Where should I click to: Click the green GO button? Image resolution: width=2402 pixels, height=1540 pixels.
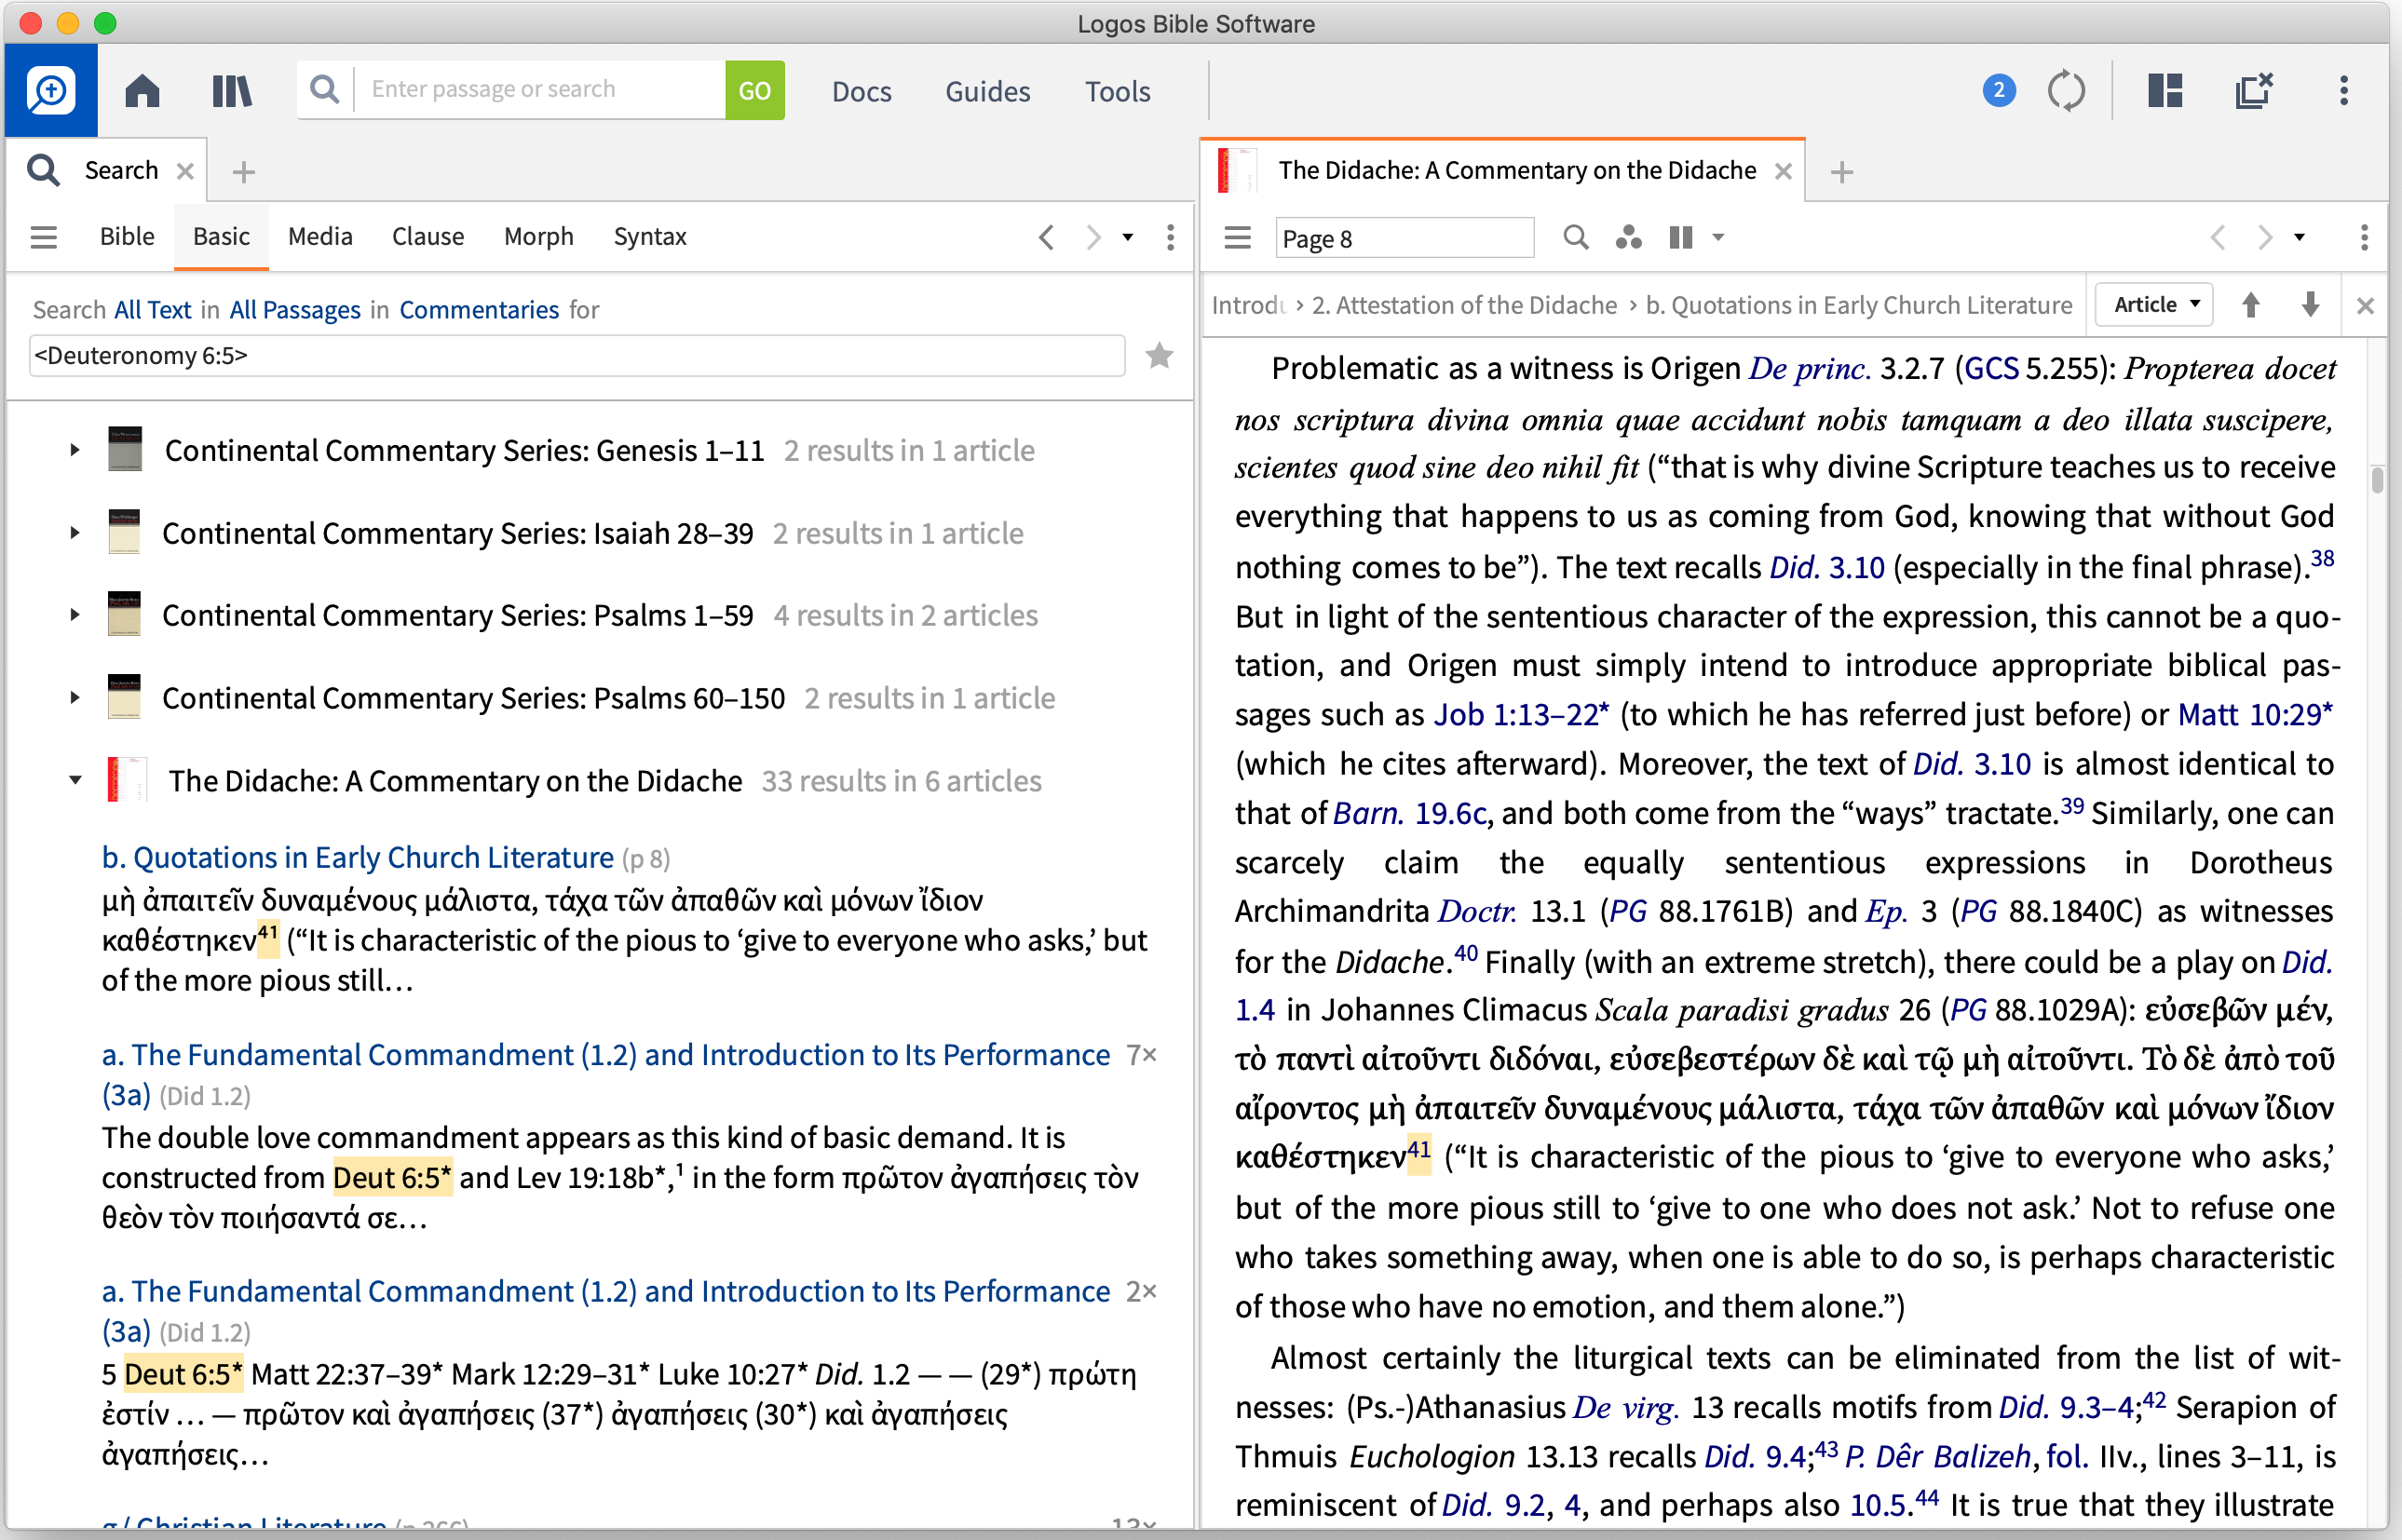(x=754, y=90)
